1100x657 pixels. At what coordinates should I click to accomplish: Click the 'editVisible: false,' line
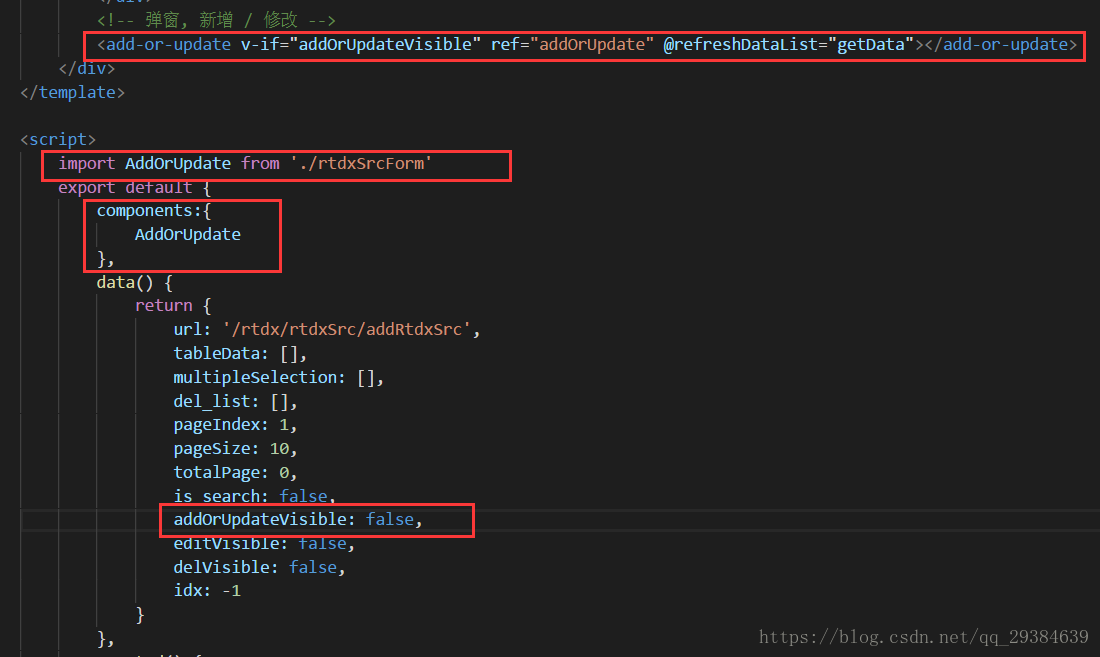[x=264, y=543]
